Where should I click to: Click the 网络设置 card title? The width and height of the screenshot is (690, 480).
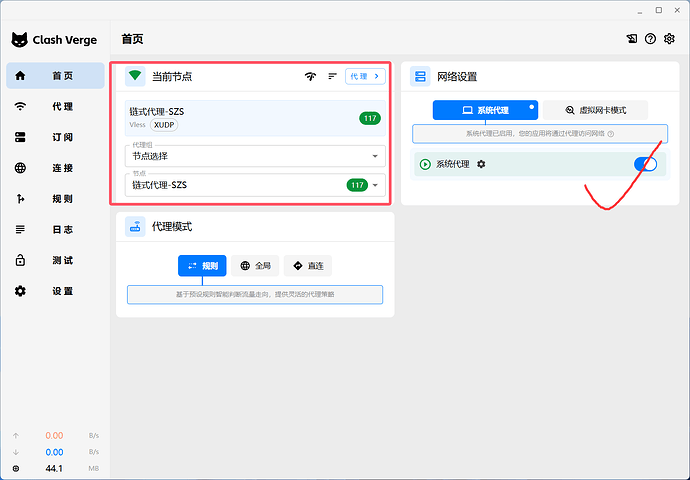pos(457,77)
